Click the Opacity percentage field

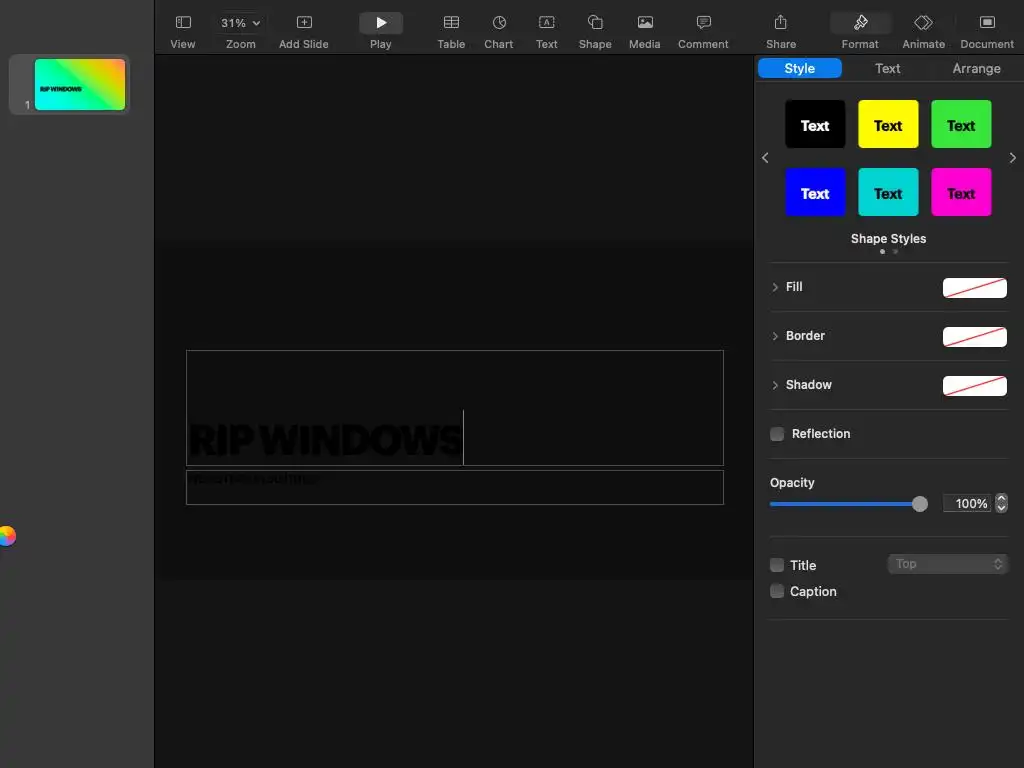tap(967, 504)
